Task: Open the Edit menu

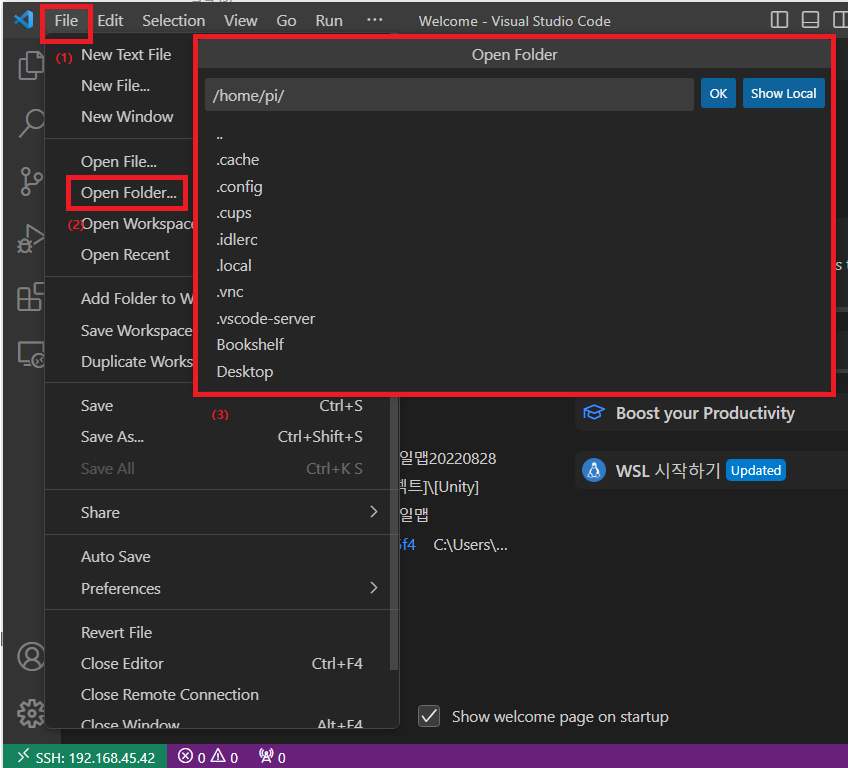Action: tap(110, 21)
